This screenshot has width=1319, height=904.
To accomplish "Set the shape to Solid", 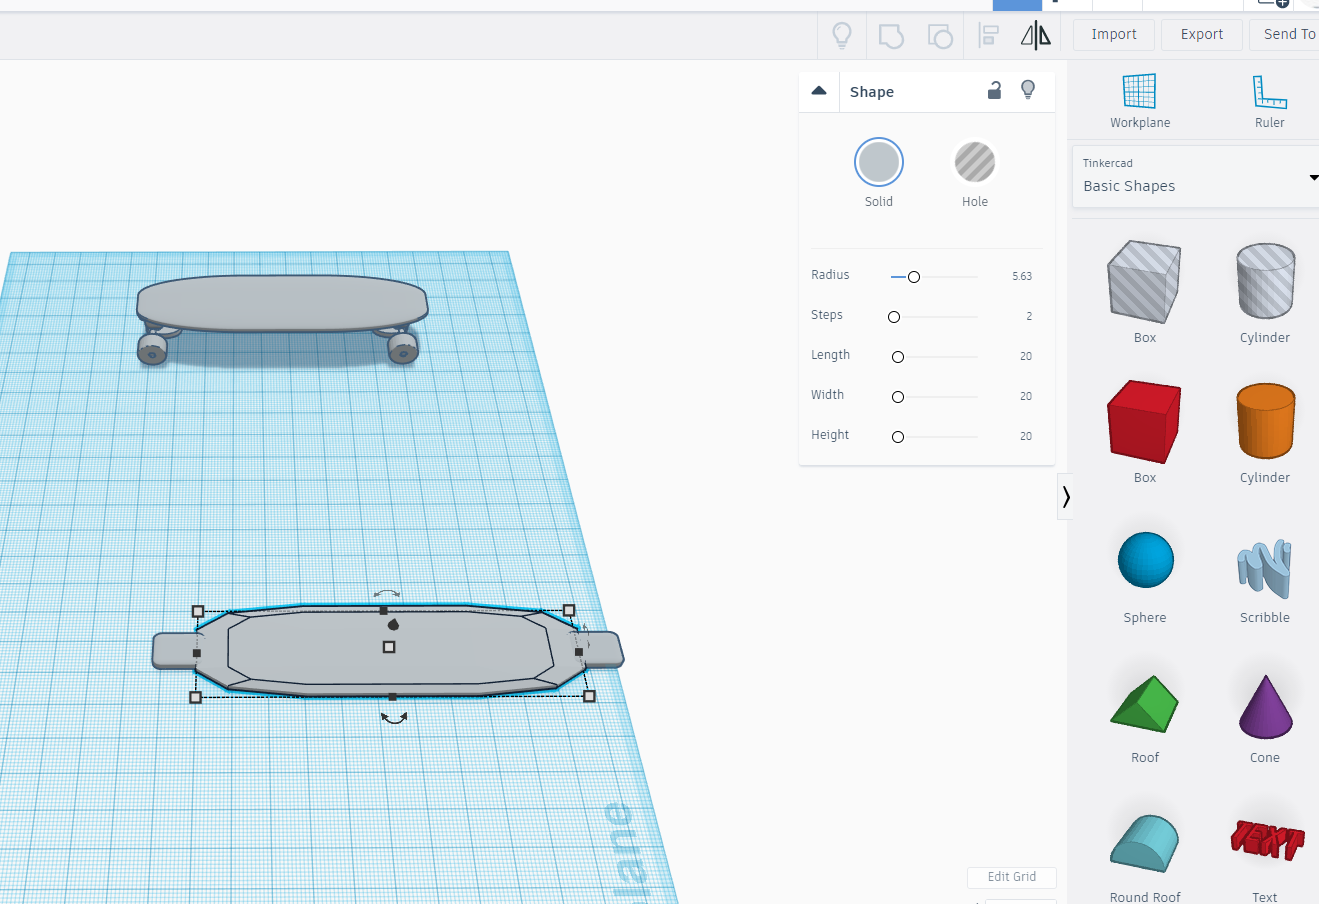I will click(x=879, y=162).
